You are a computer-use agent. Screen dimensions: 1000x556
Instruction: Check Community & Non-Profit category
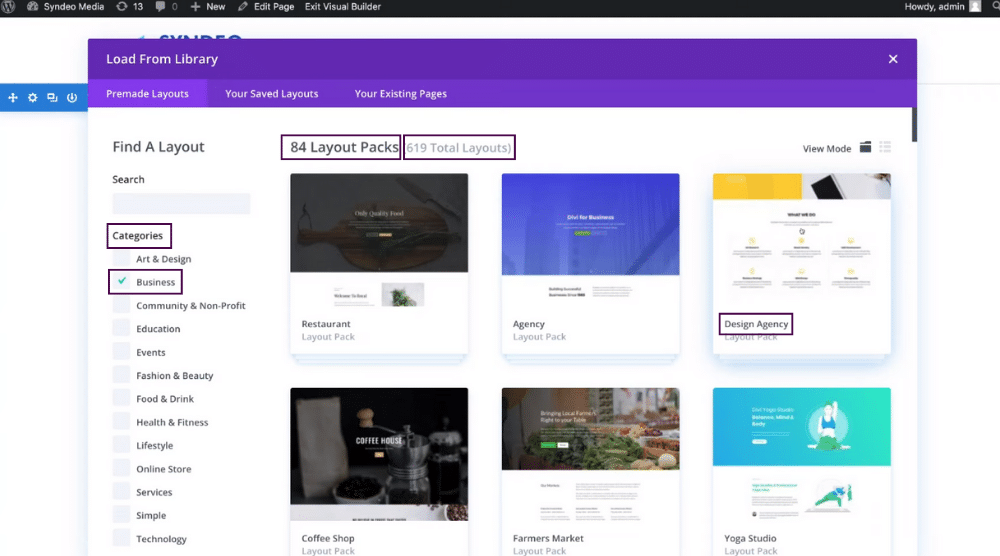pyautogui.click(x=121, y=305)
